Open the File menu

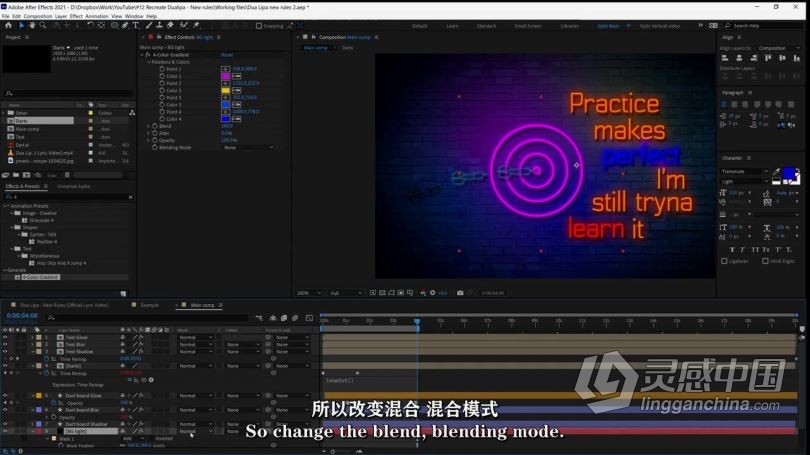coord(6,16)
